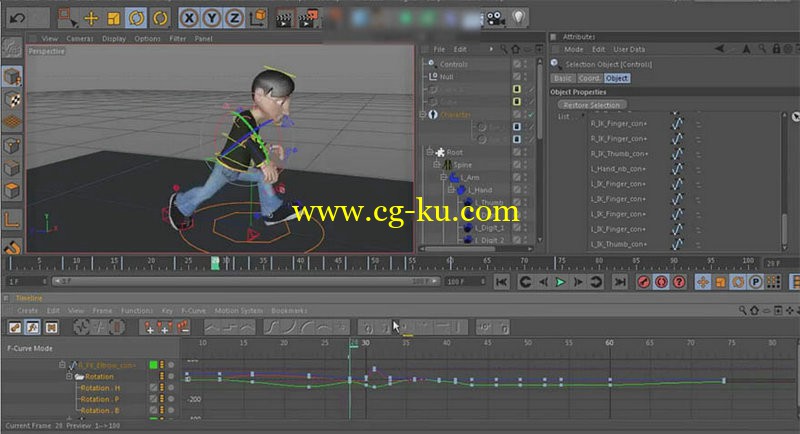
Task: Click Render to Picture Viewer icon
Action: click(x=308, y=19)
